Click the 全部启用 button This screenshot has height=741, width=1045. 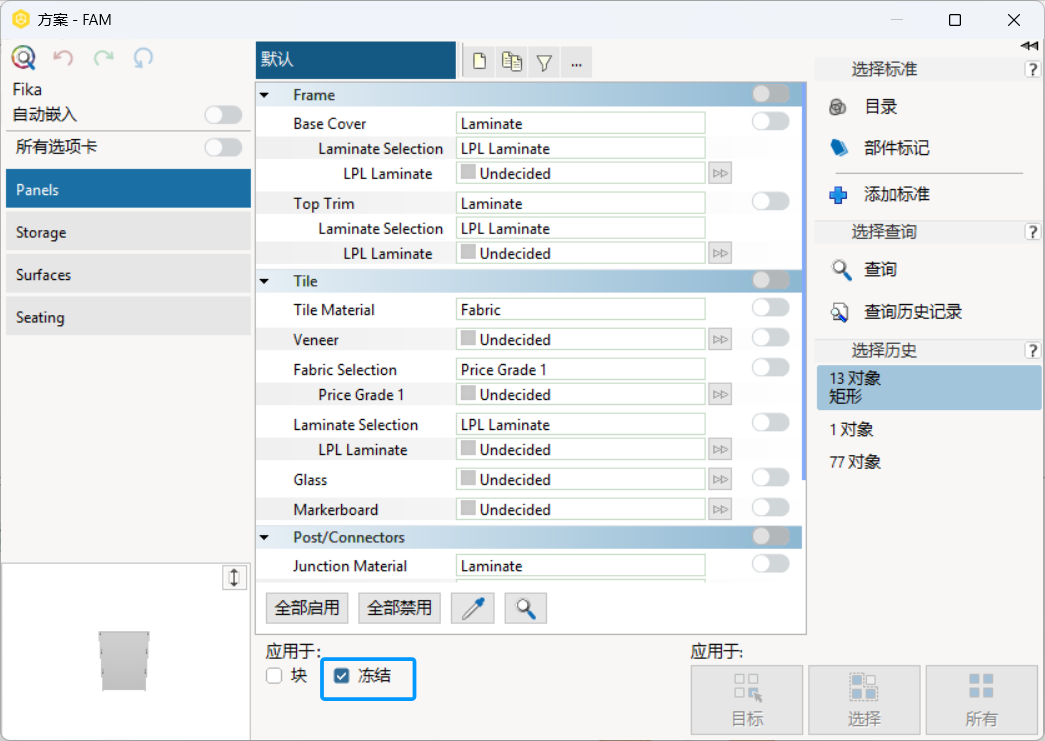pos(307,608)
